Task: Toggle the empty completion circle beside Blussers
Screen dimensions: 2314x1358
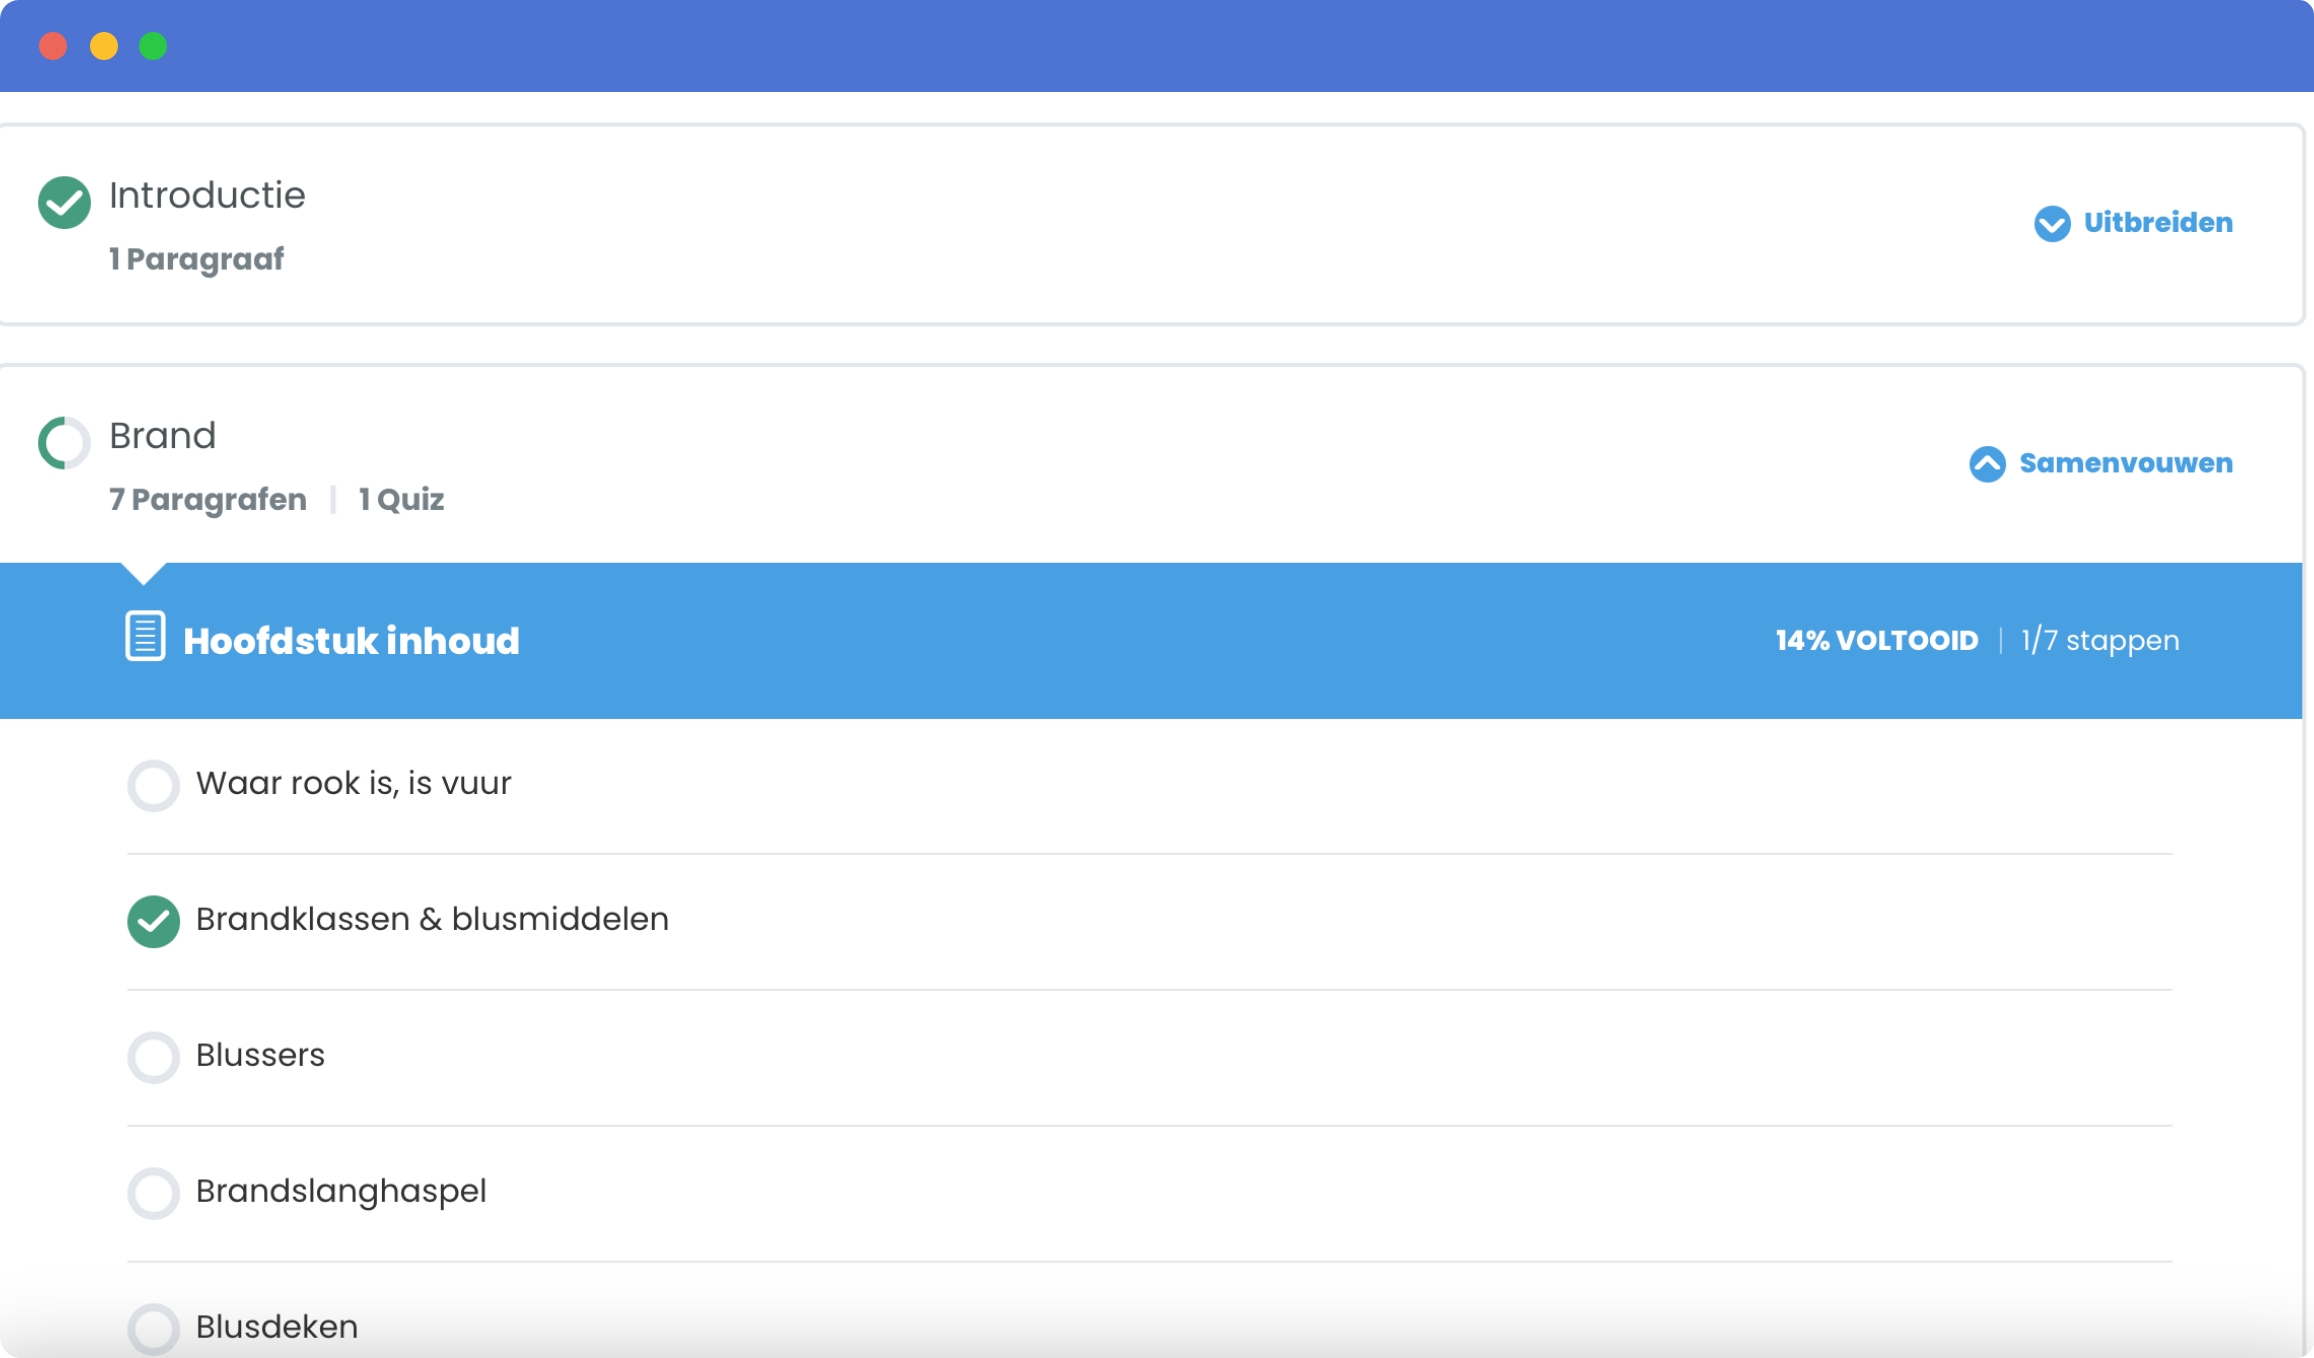Action: pos(153,1056)
